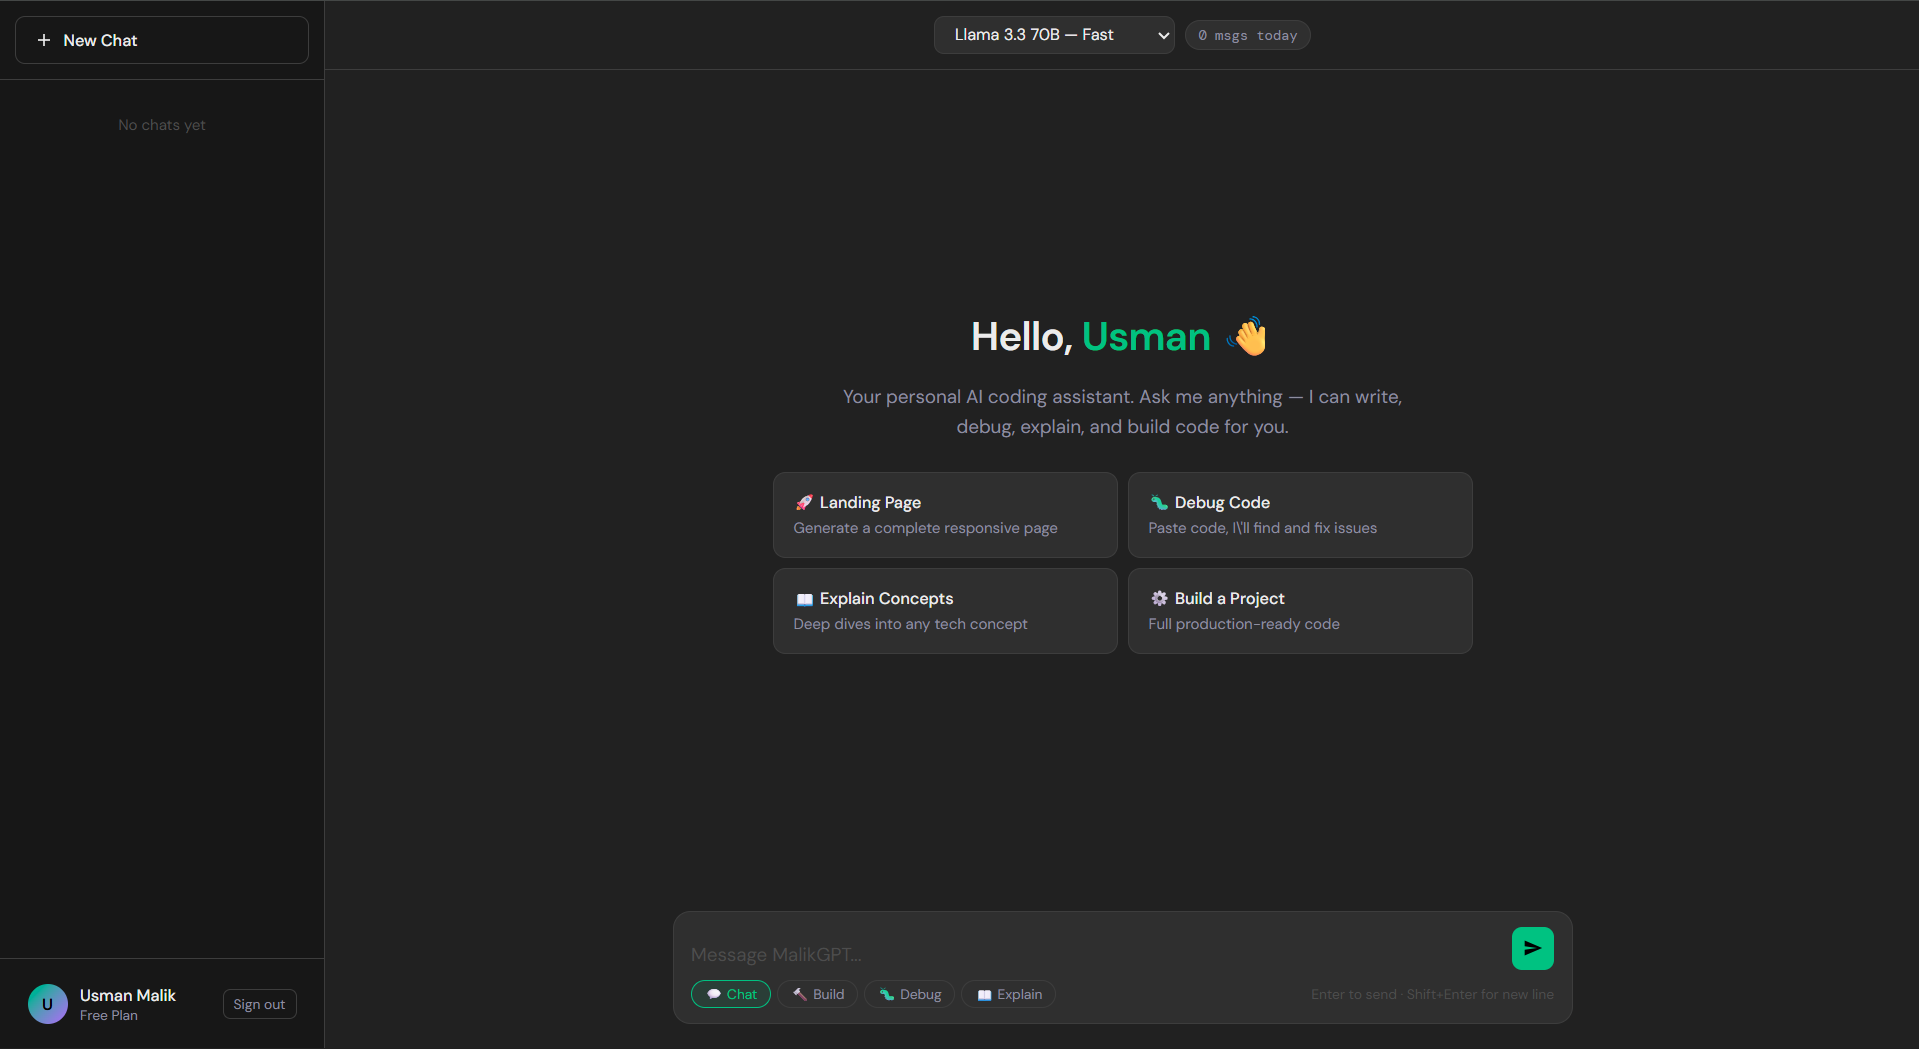Expand the model dropdown chevron

point(1163,34)
